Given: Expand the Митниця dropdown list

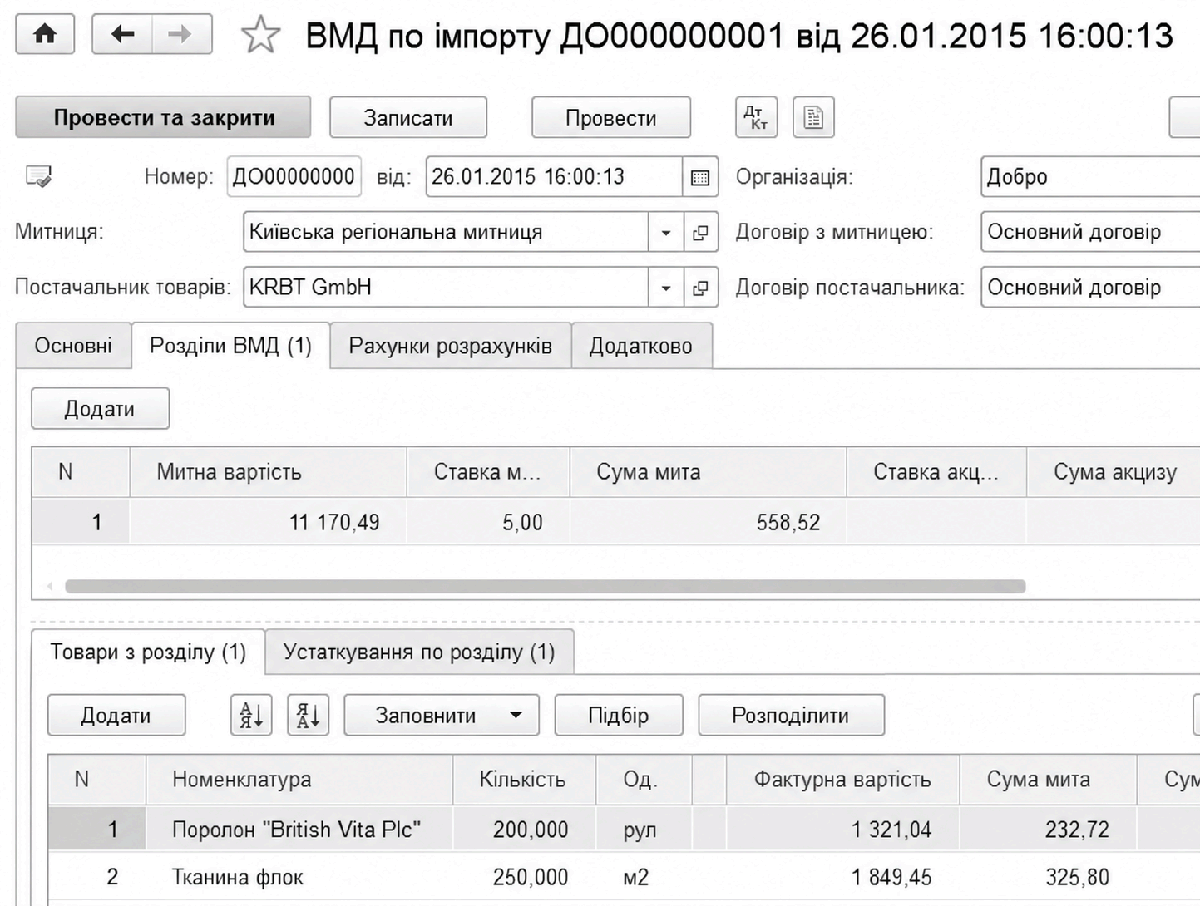Looking at the screenshot, I should [667, 233].
